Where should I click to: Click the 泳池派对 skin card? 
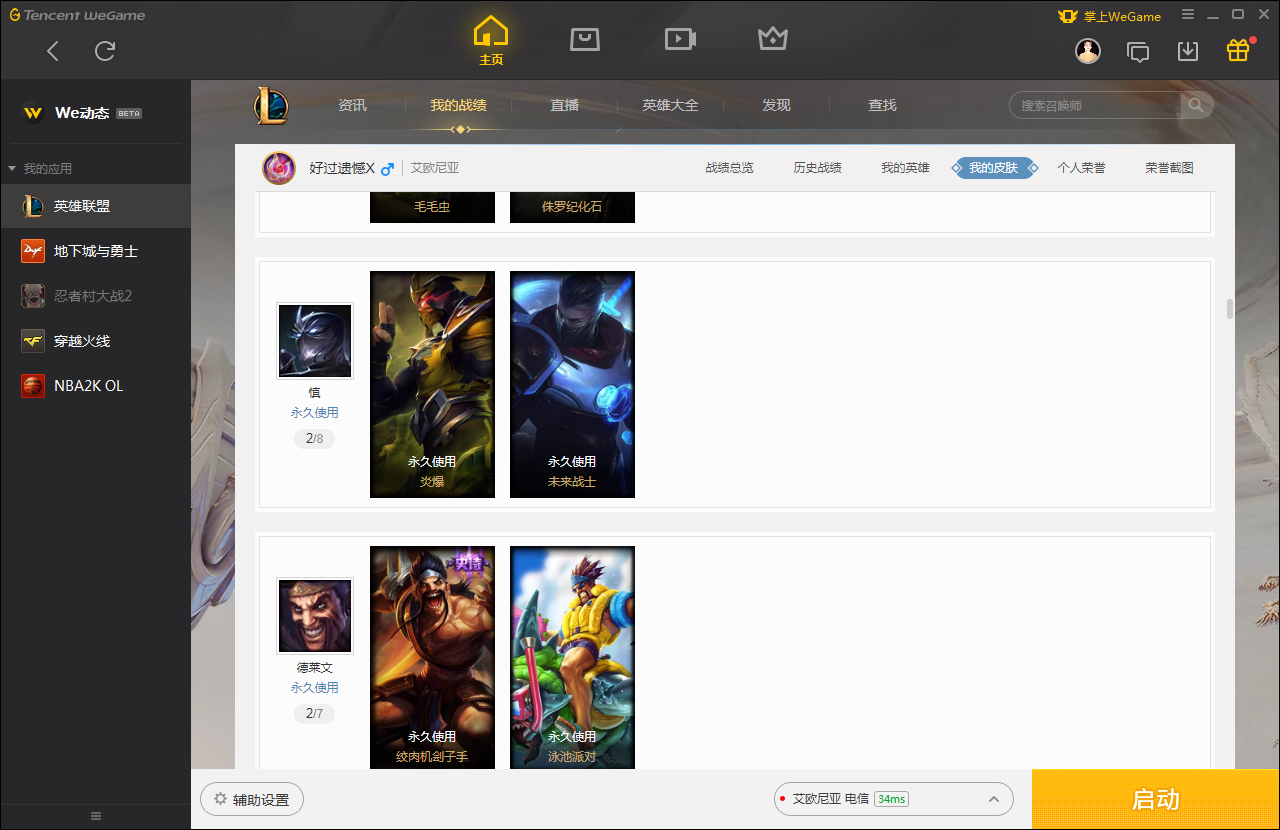click(x=572, y=657)
